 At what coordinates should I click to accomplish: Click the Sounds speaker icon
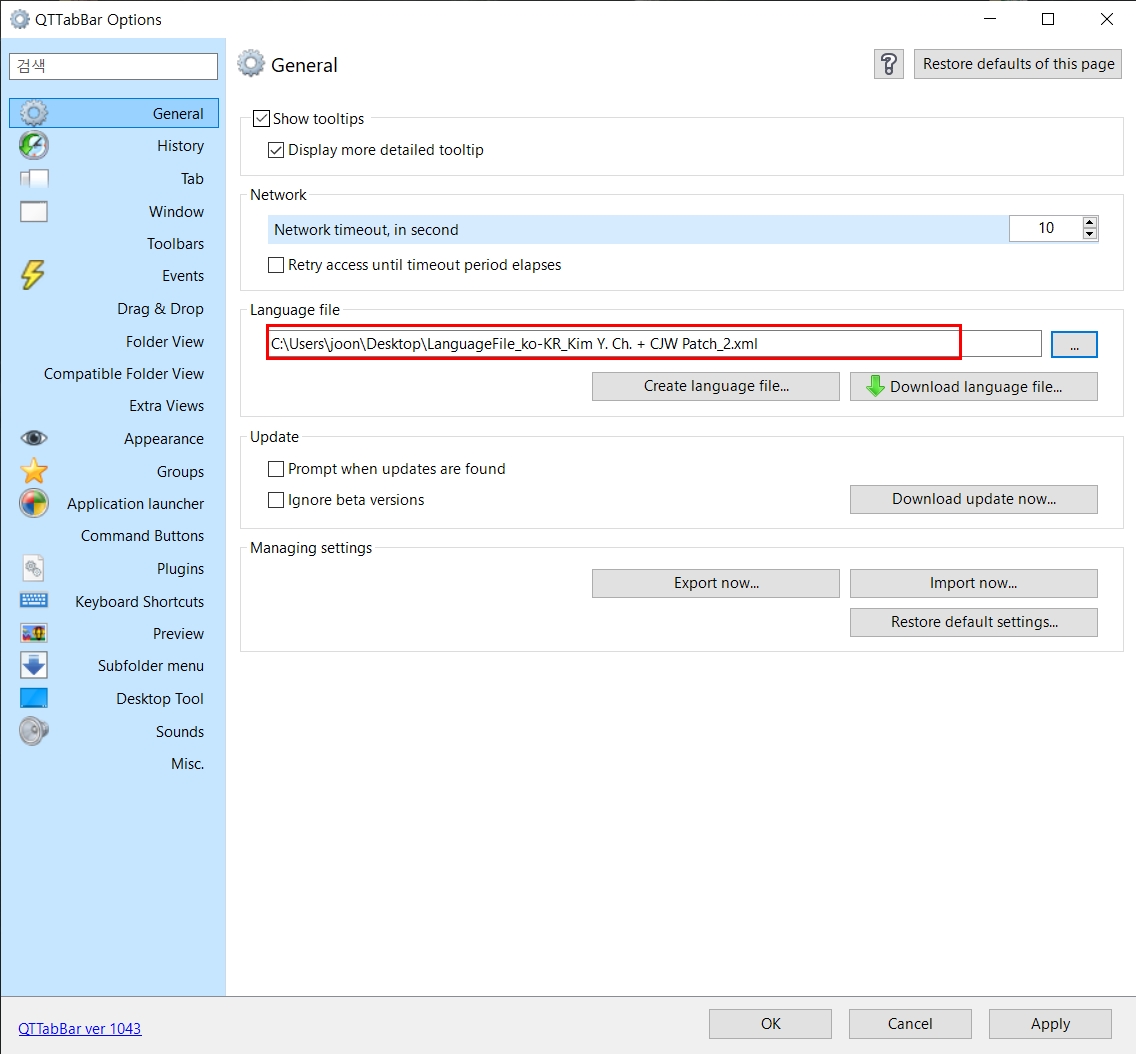click(33, 731)
